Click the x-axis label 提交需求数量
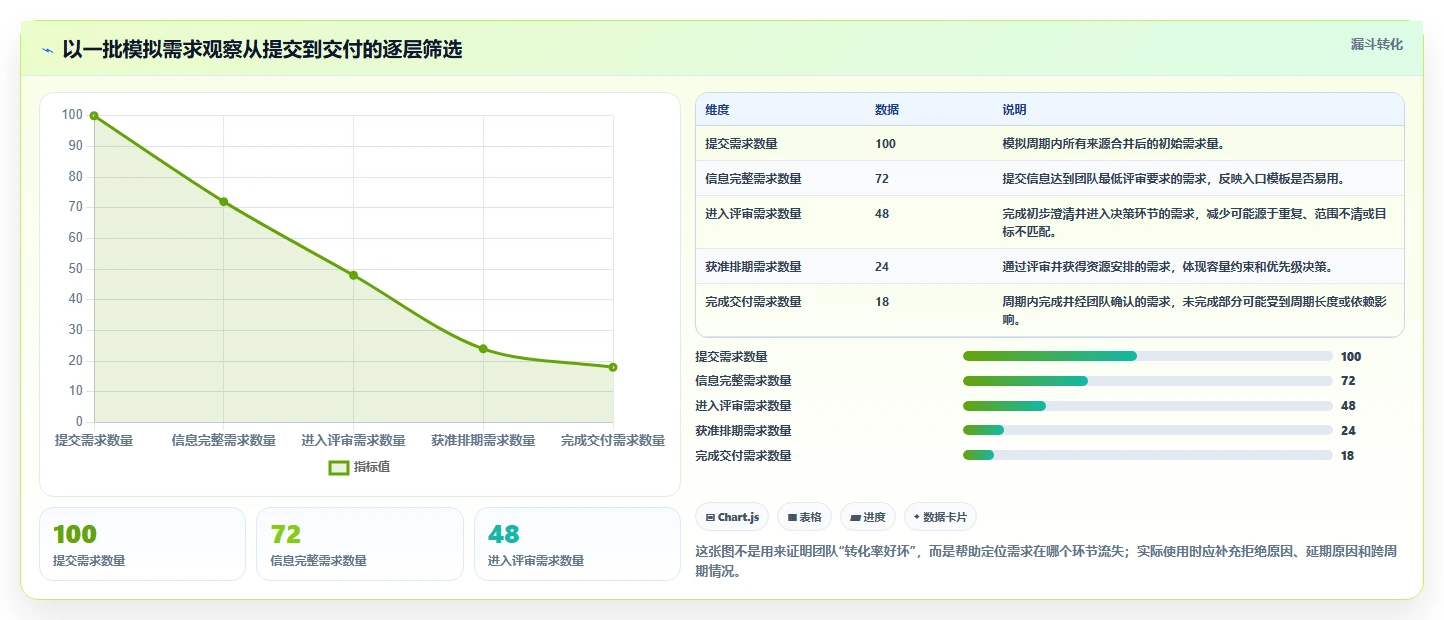This screenshot has height=620, width=1444. (94, 441)
